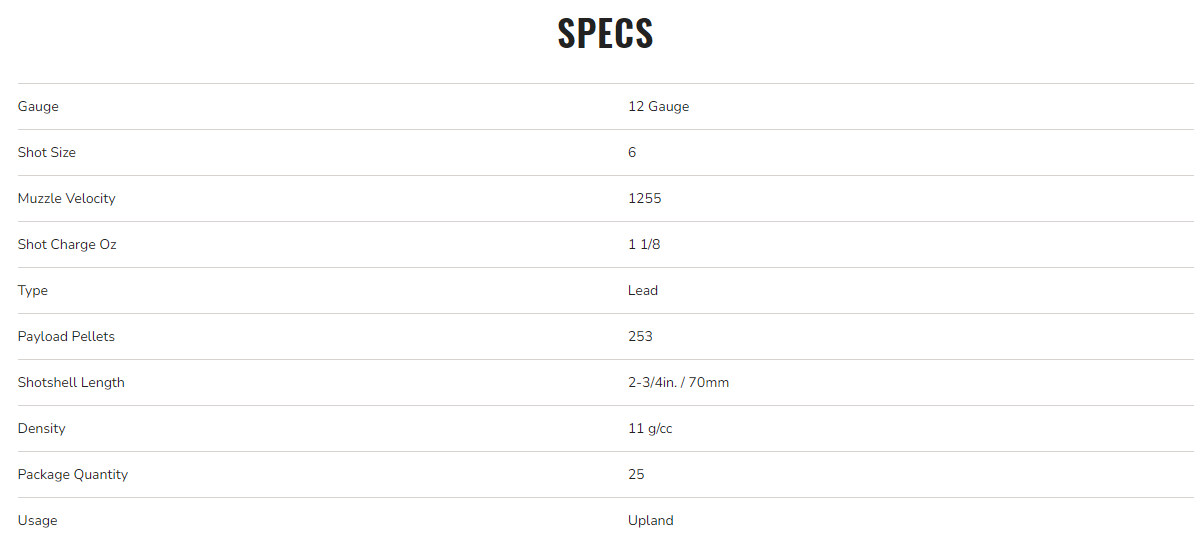
Task: Click the Shot Size label
Action: pos(47,153)
